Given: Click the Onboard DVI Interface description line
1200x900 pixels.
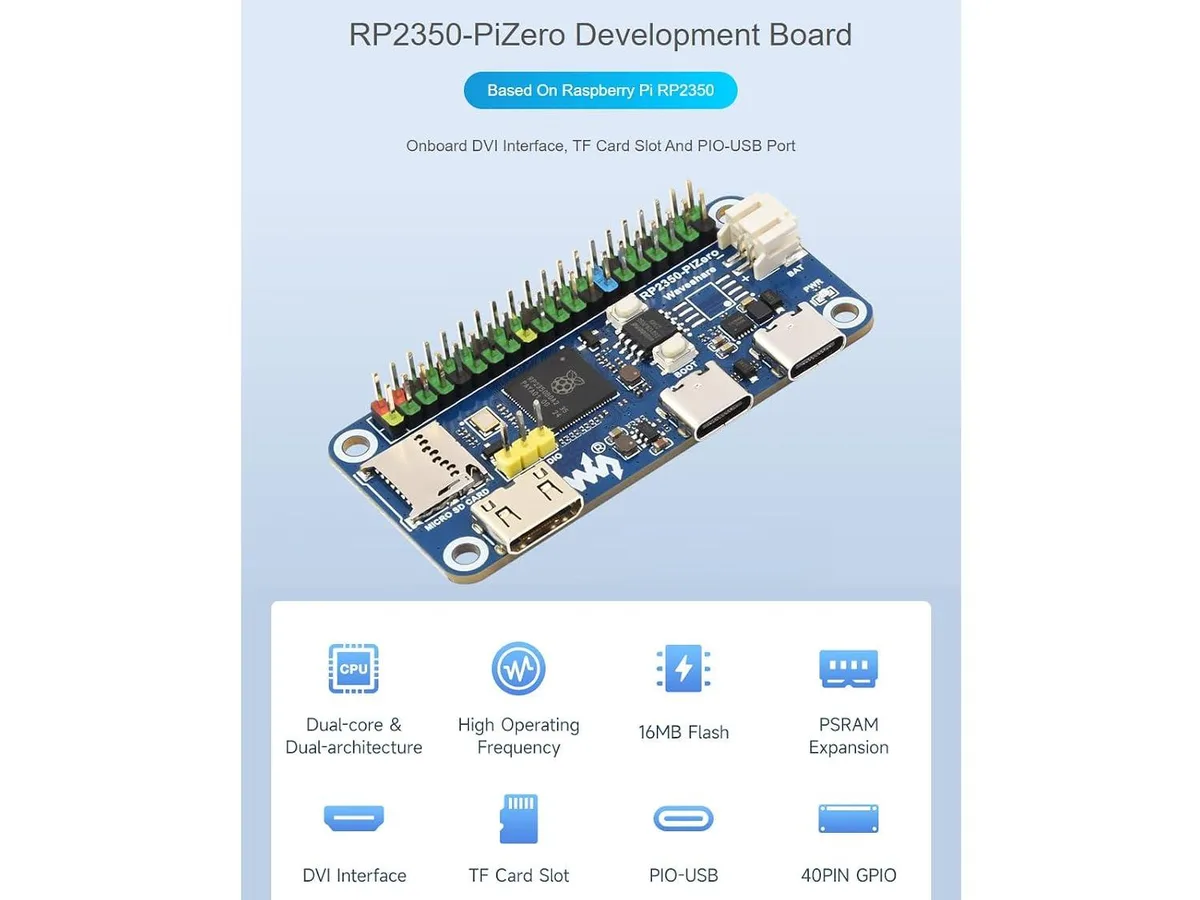Looking at the screenshot, I should 600,145.
